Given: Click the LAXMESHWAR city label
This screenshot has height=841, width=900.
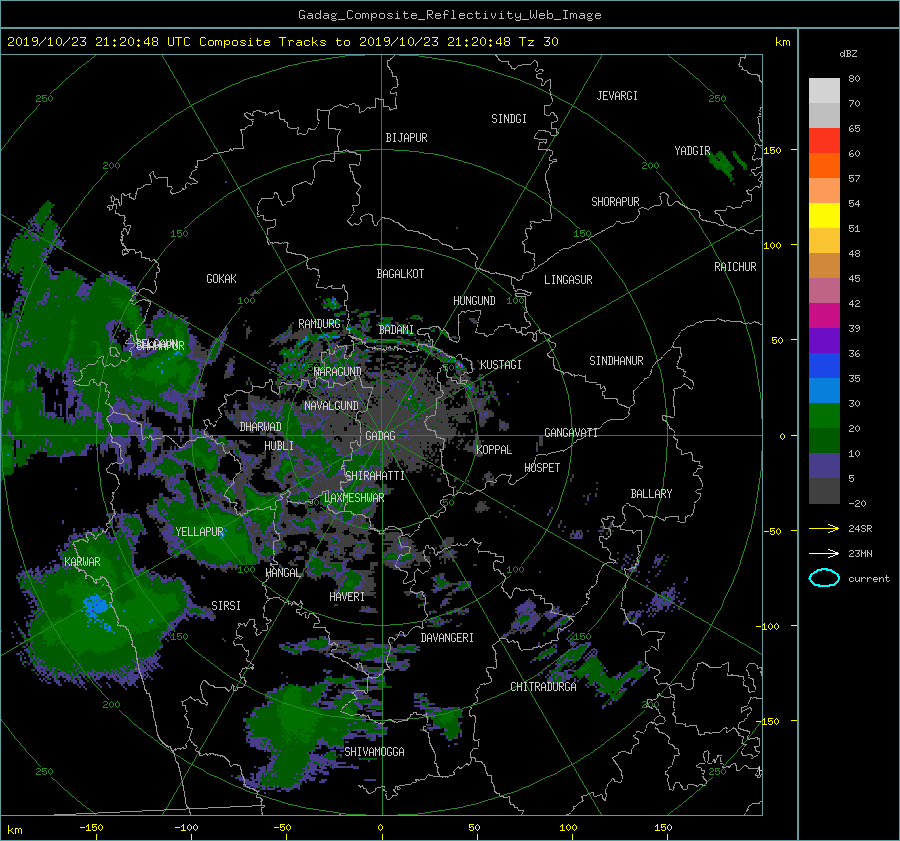Looking at the screenshot, I should 354,498.
